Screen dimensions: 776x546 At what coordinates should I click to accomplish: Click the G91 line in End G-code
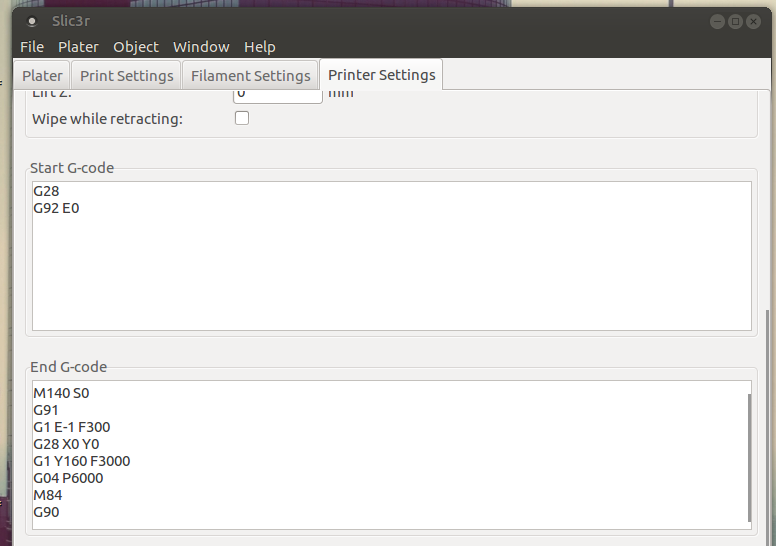pyautogui.click(x=46, y=410)
